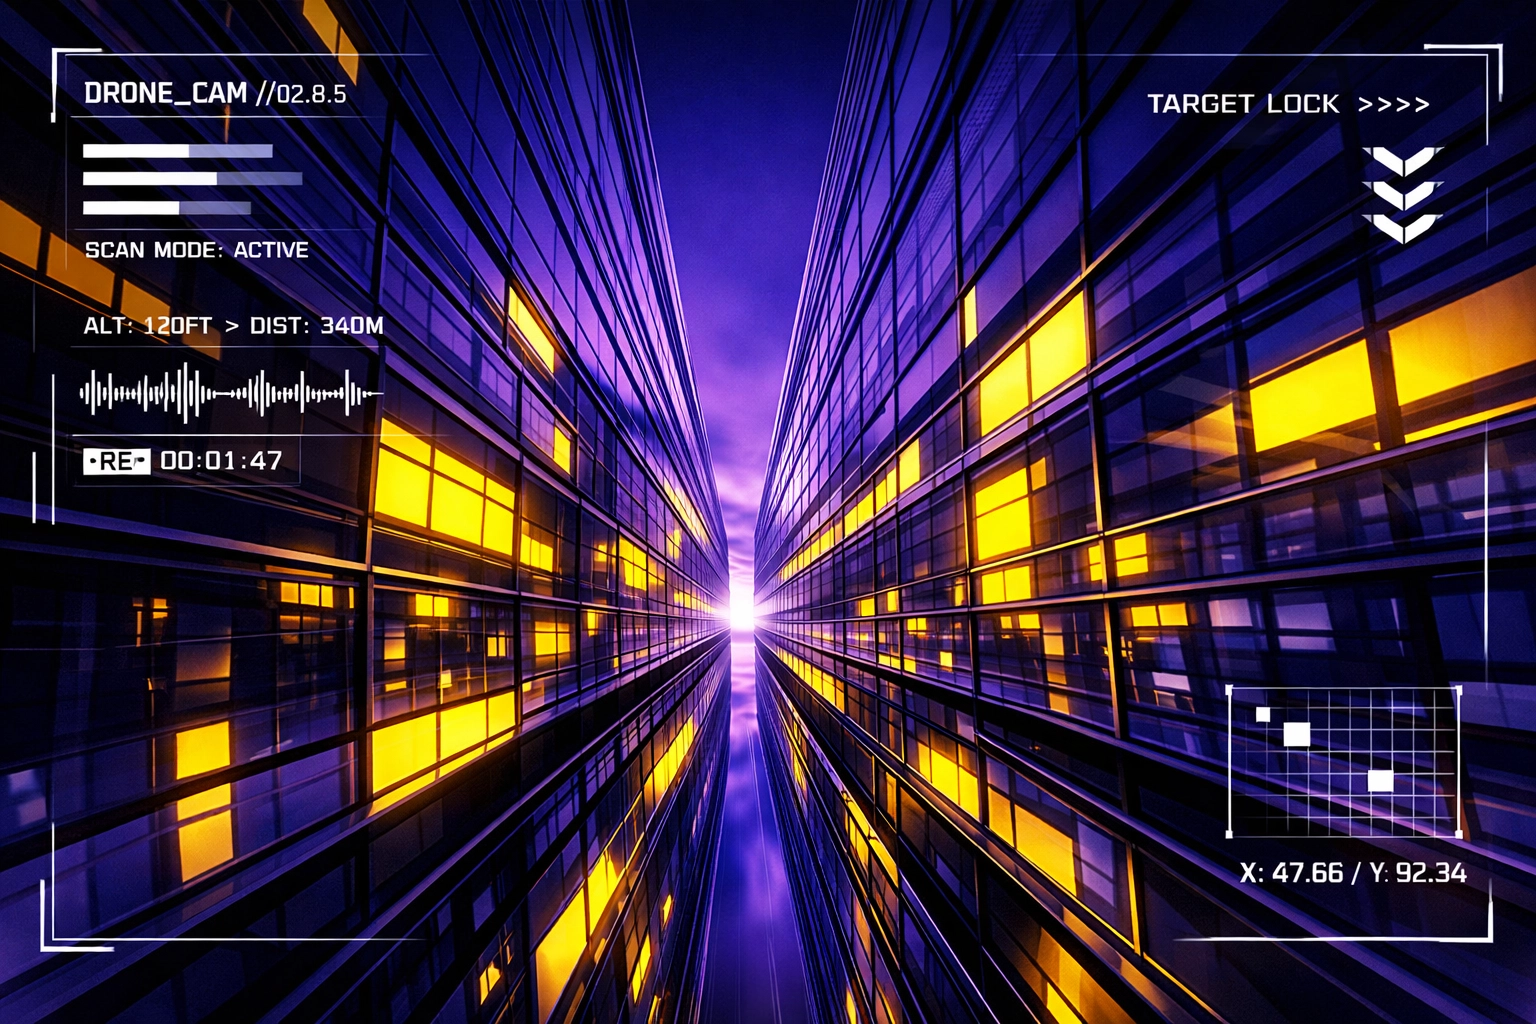The width and height of the screenshot is (1536, 1024).
Task: Click the DIST: 340M distance readout
Action: tap(316, 326)
